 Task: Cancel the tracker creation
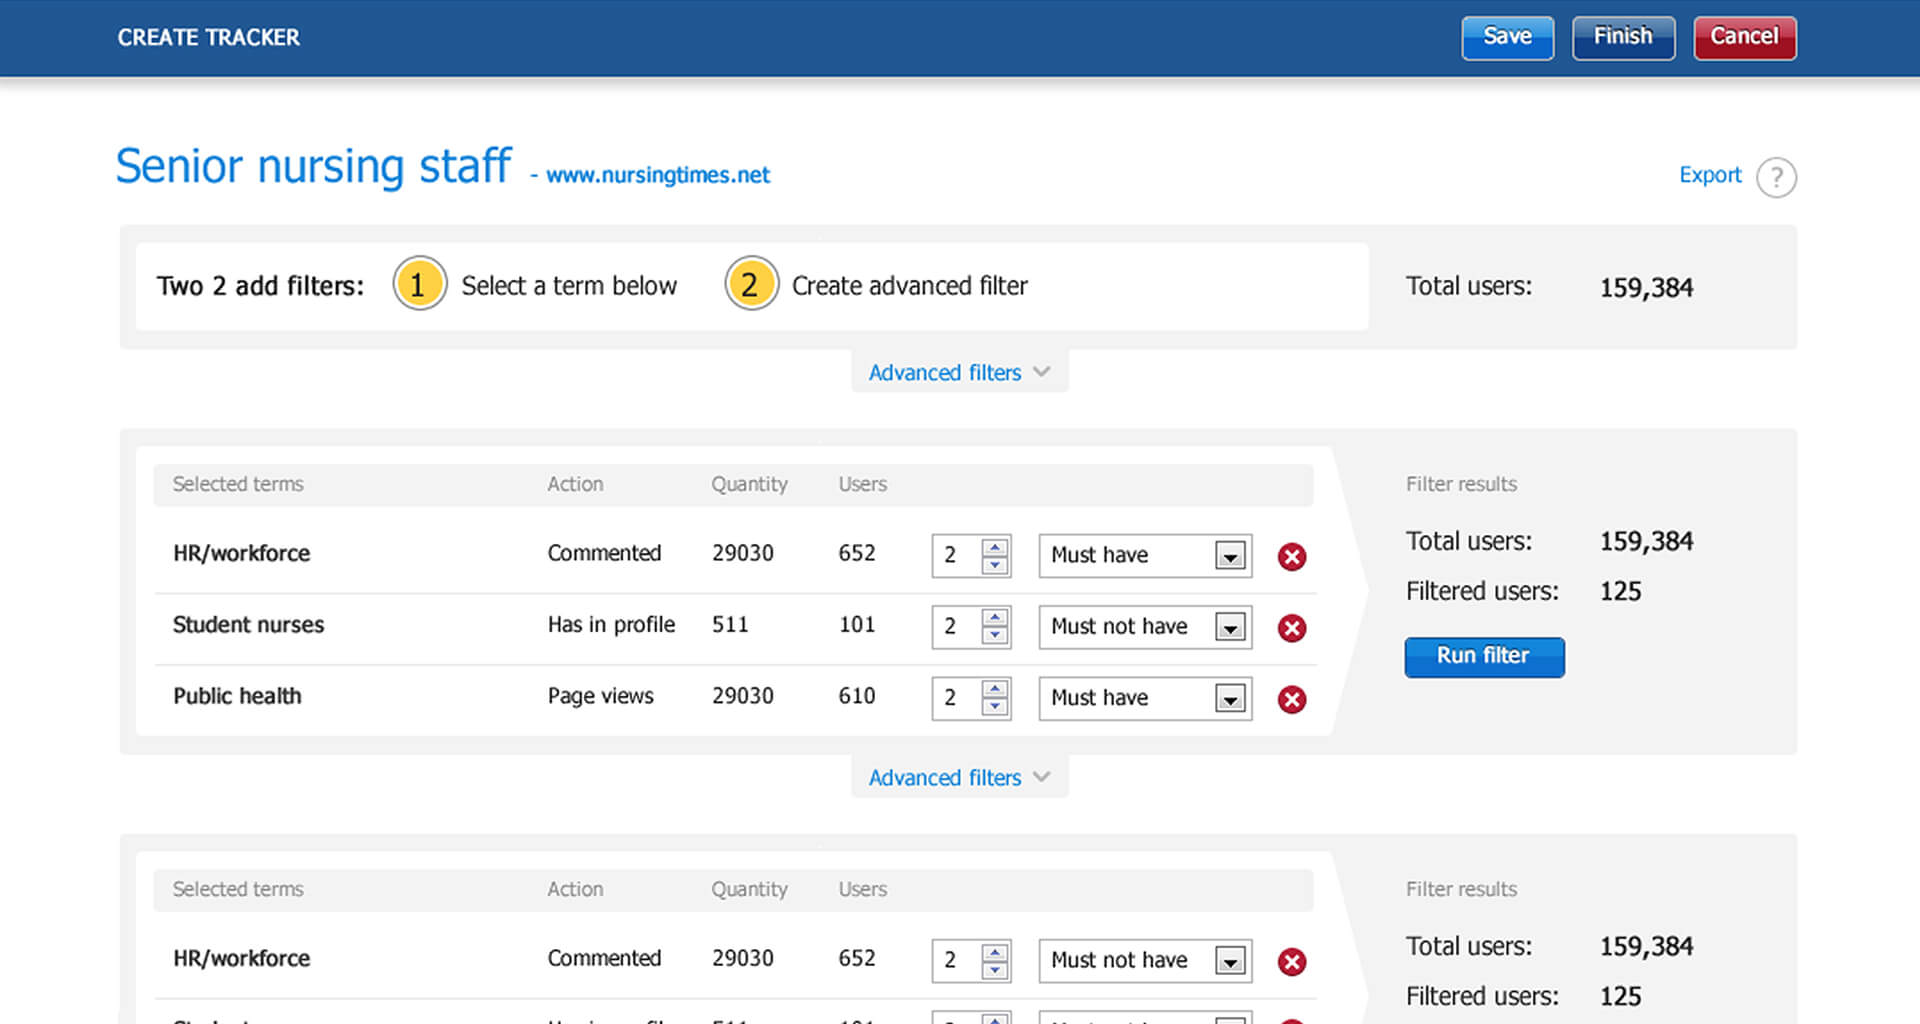pos(1744,37)
